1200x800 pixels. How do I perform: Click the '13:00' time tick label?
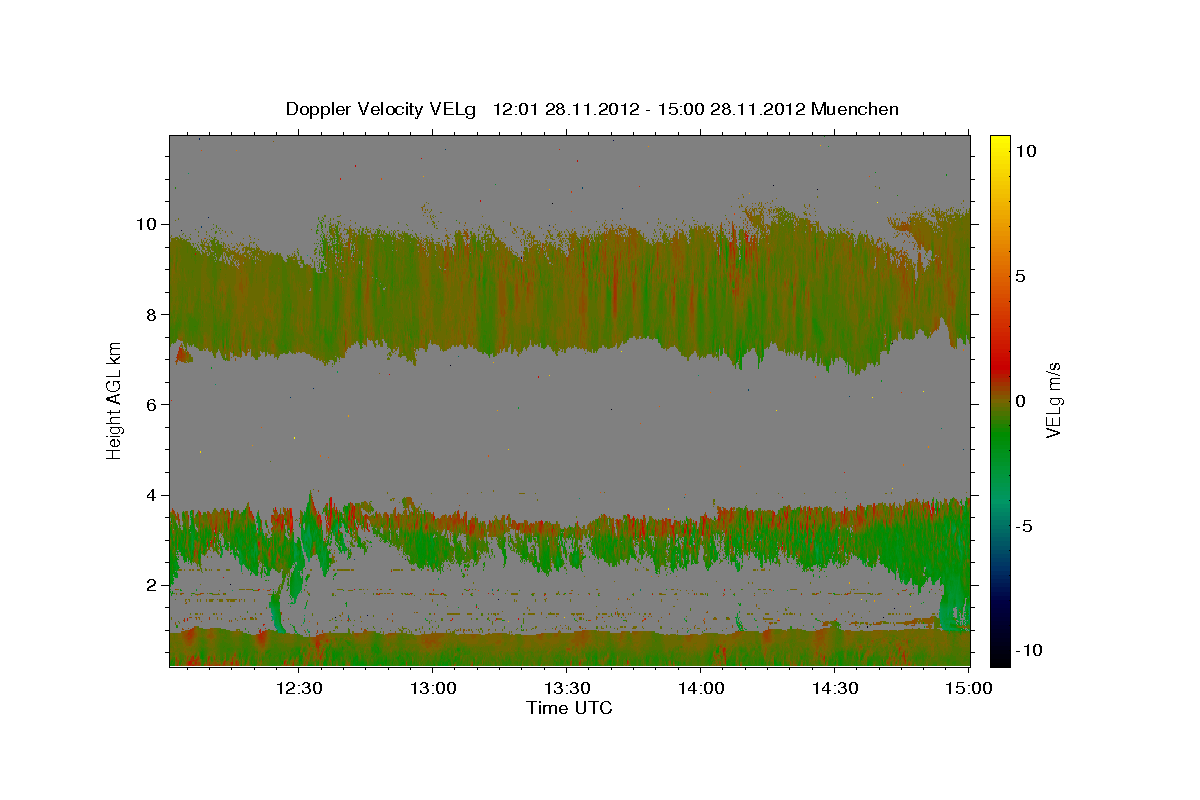[432, 688]
